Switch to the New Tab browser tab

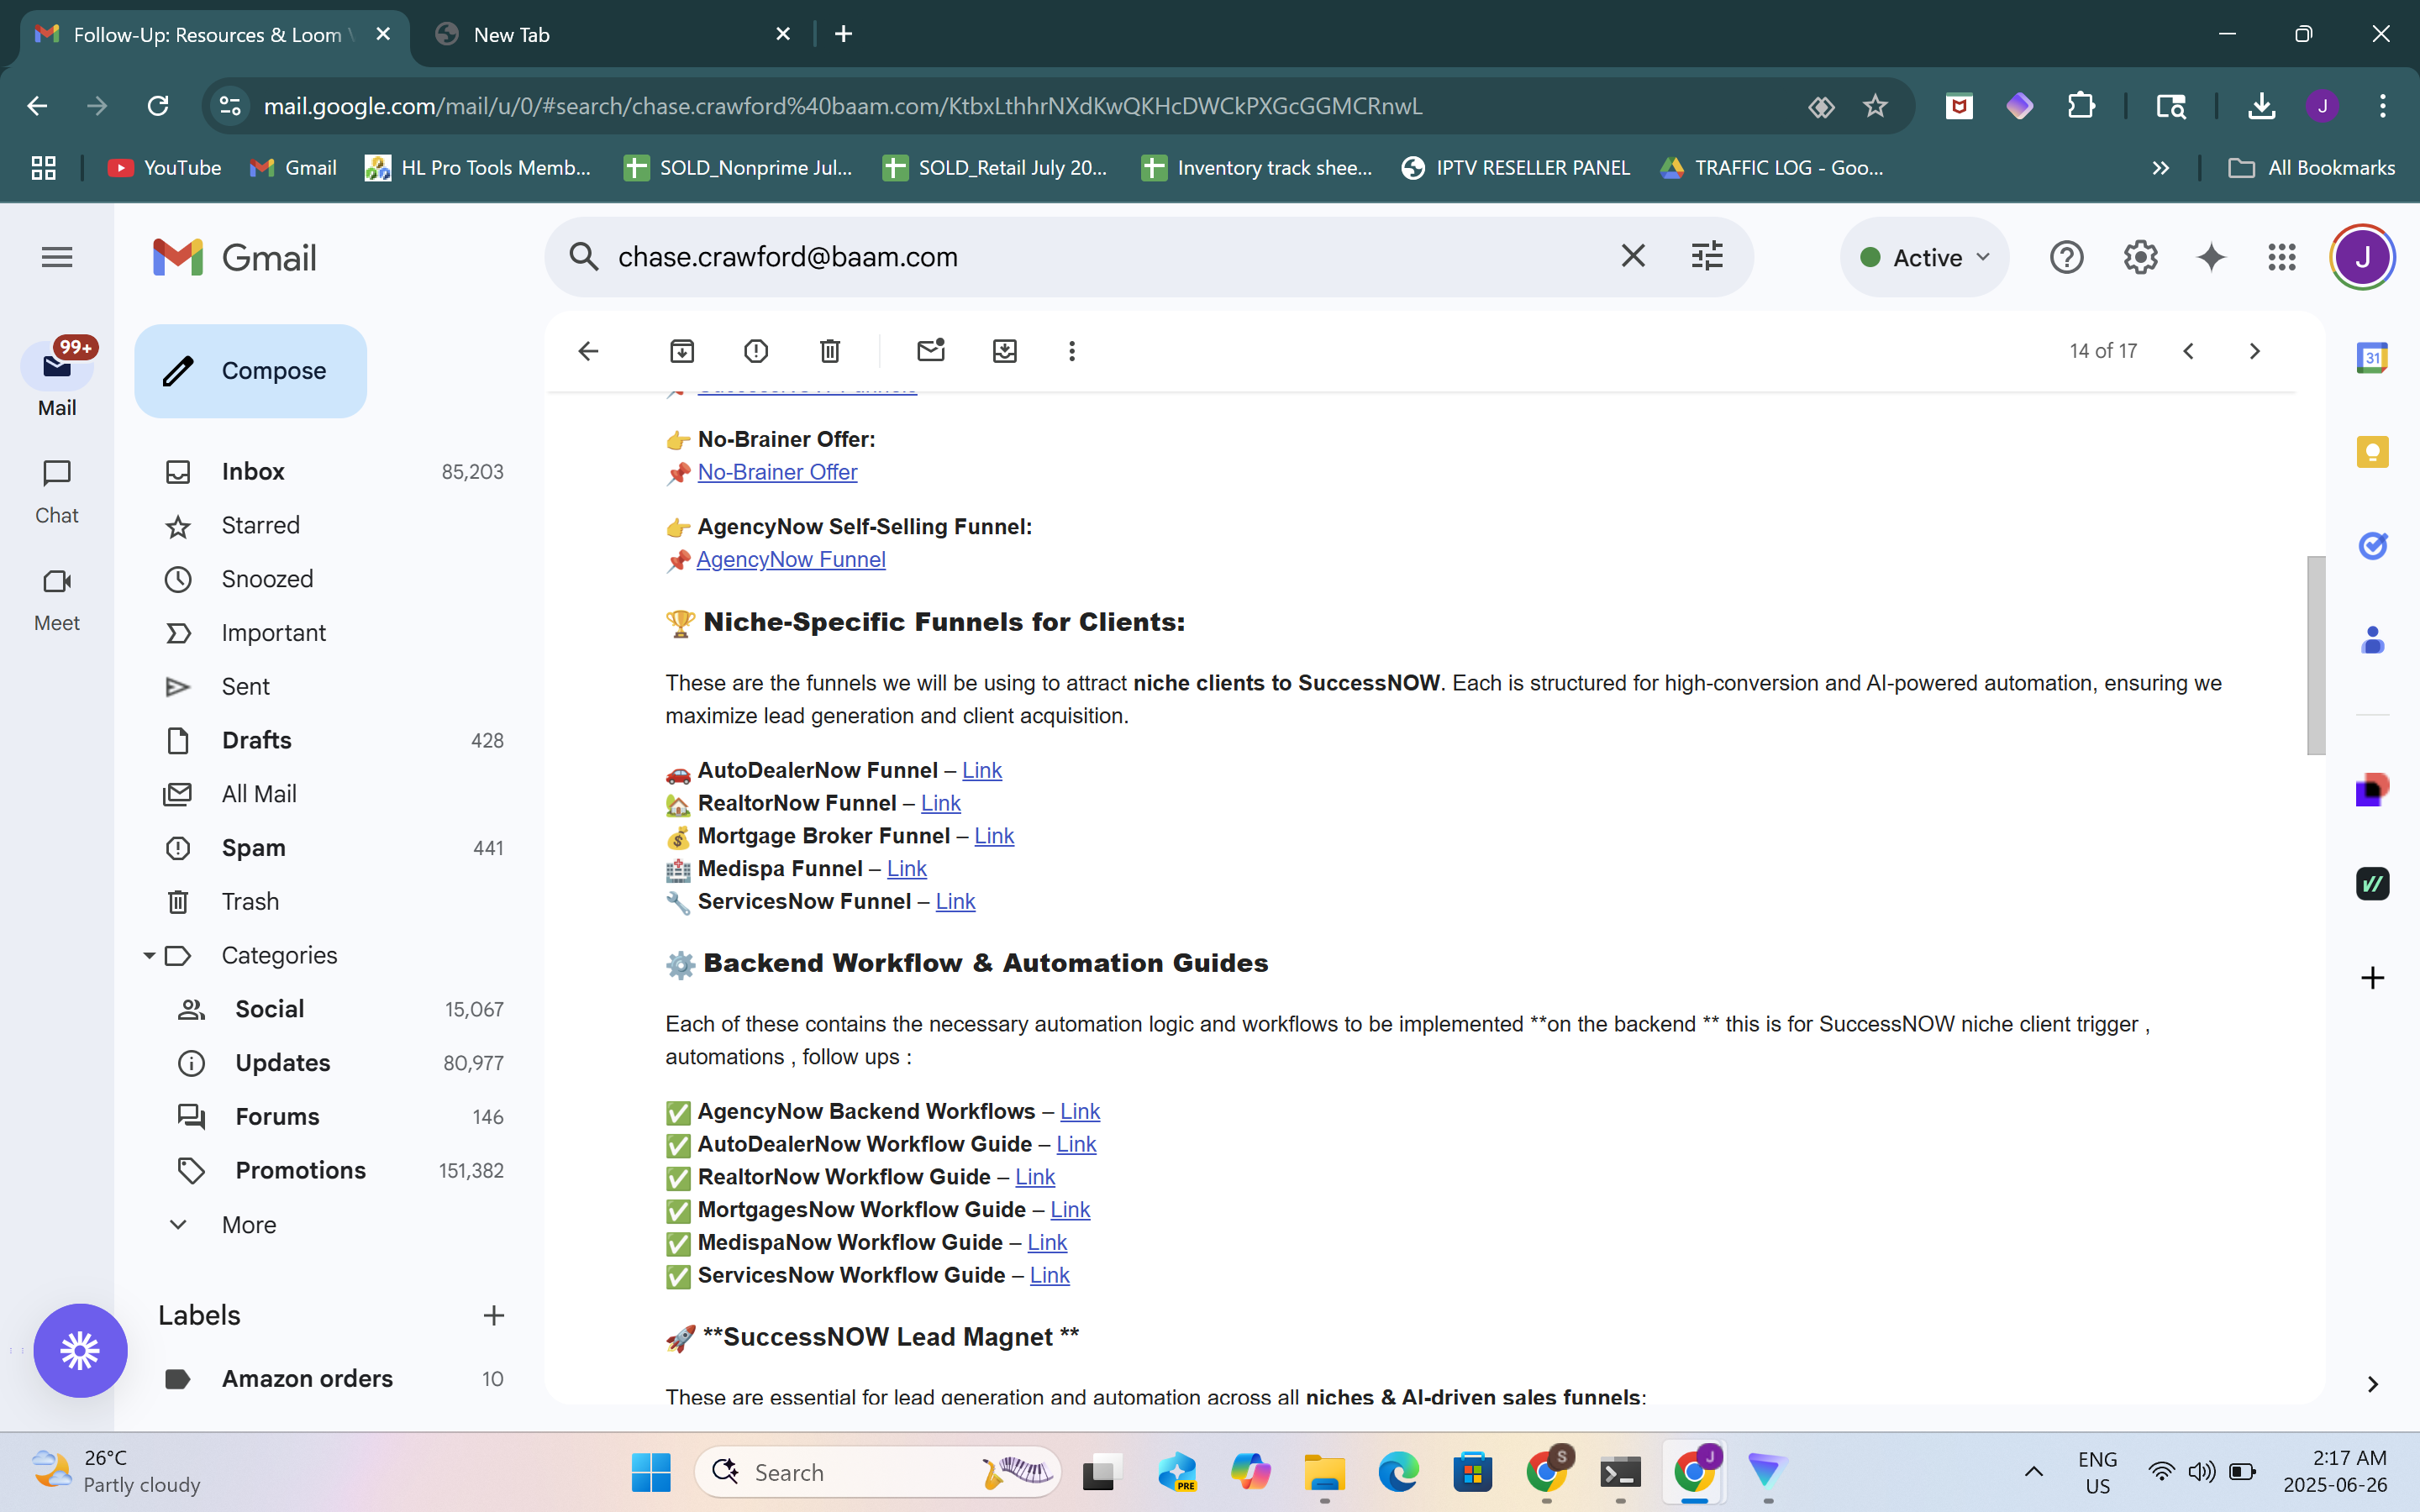click(612, 35)
